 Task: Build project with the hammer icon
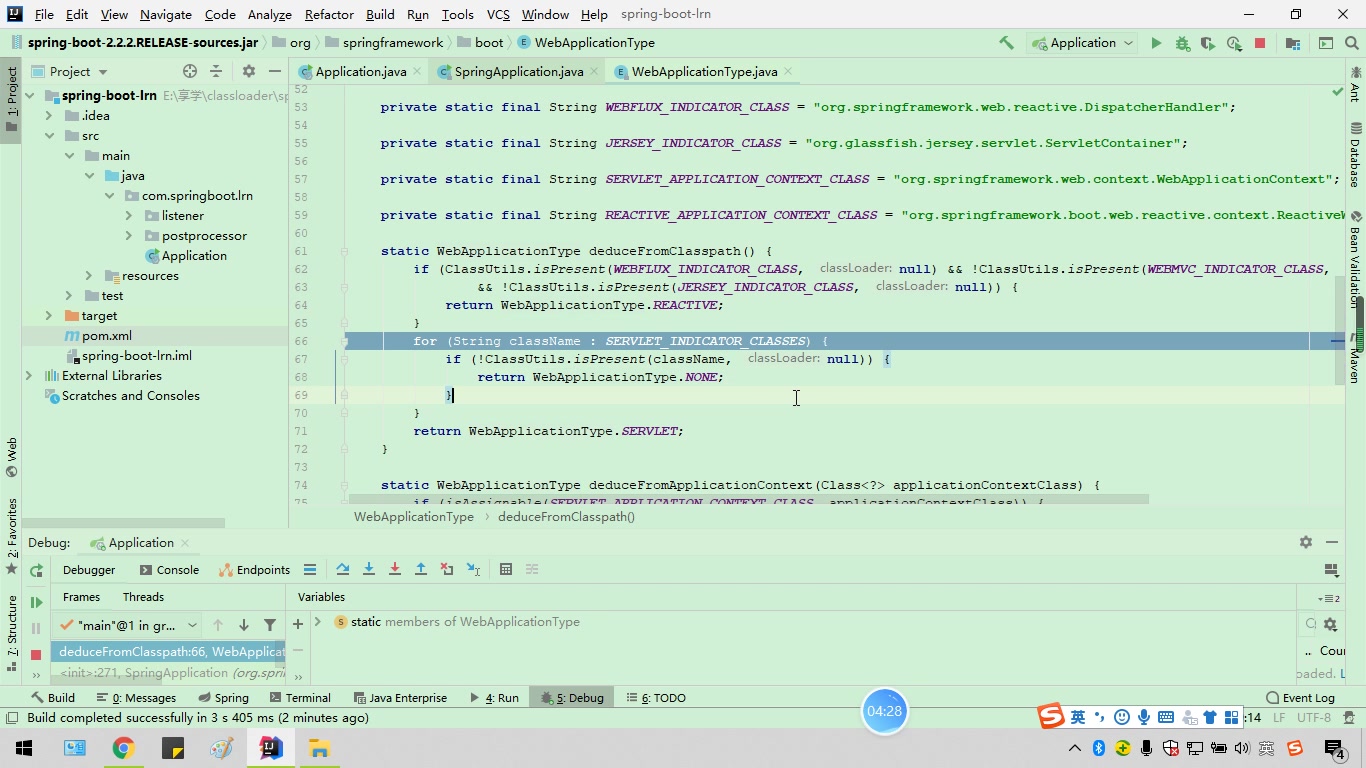pyautogui.click(x=1007, y=43)
